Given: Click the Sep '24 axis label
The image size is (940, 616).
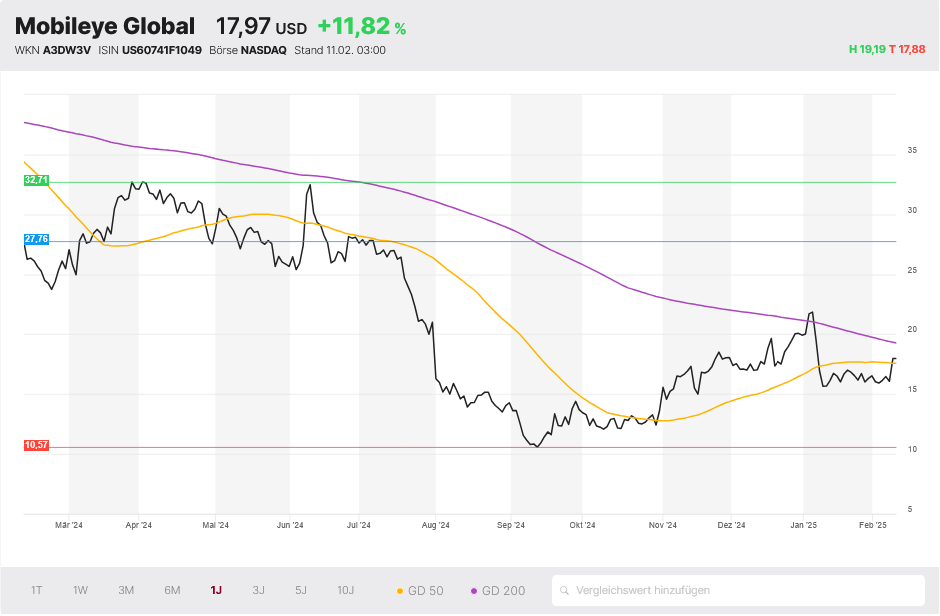Looking at the screenshot, I should (x=511, y=526).
